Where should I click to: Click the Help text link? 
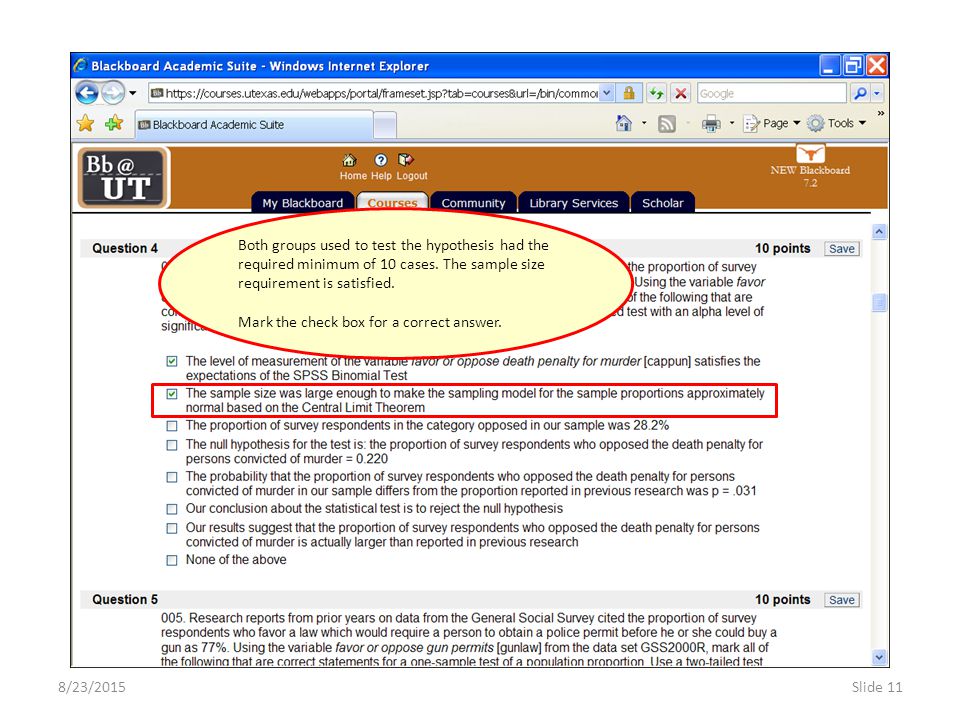tap(381, 176)
